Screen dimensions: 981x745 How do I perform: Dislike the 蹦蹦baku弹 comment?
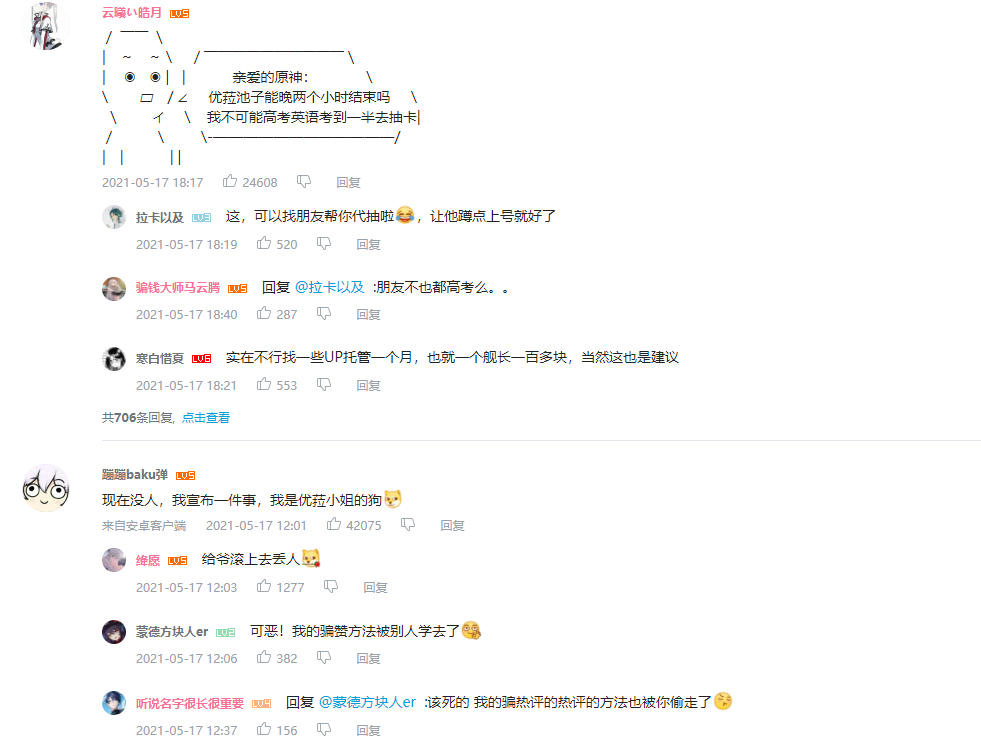[408, 524]
